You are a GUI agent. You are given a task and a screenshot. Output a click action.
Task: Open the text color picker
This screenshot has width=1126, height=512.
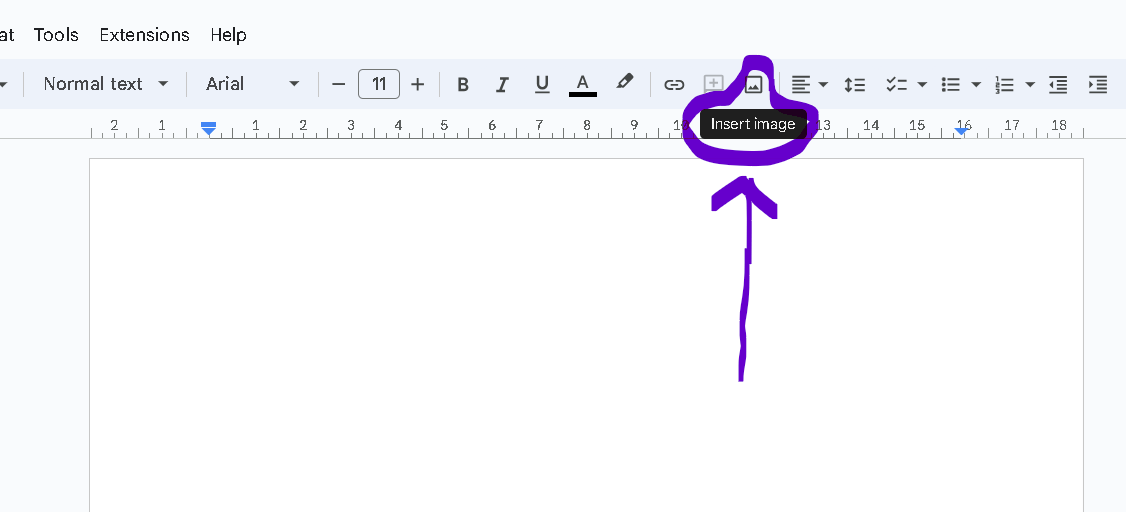click(x=583, y=85)
